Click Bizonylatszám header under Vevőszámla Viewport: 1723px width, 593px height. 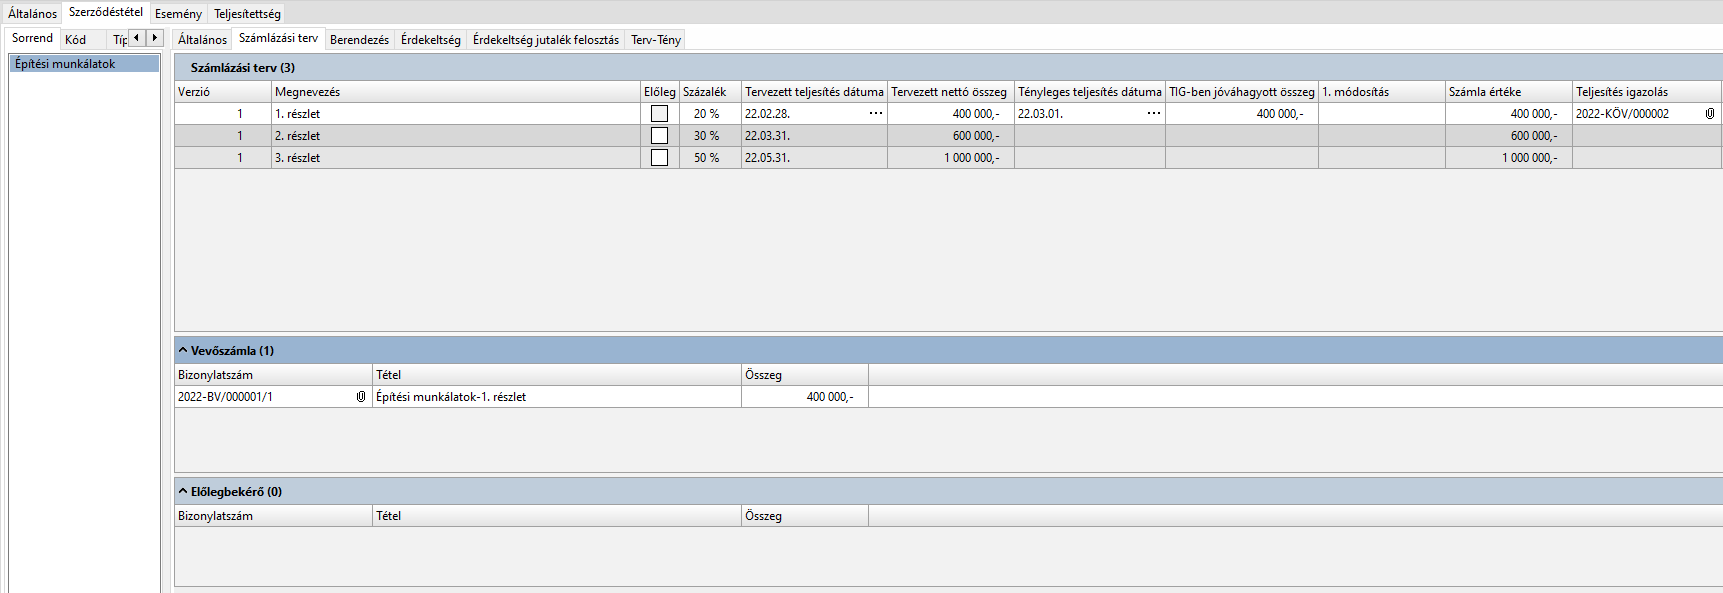coord(273,375)
